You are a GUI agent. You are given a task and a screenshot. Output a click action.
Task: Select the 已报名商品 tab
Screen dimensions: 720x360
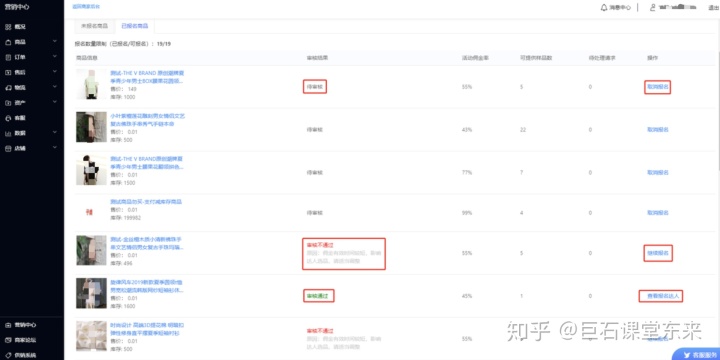[x=135, y=26]
